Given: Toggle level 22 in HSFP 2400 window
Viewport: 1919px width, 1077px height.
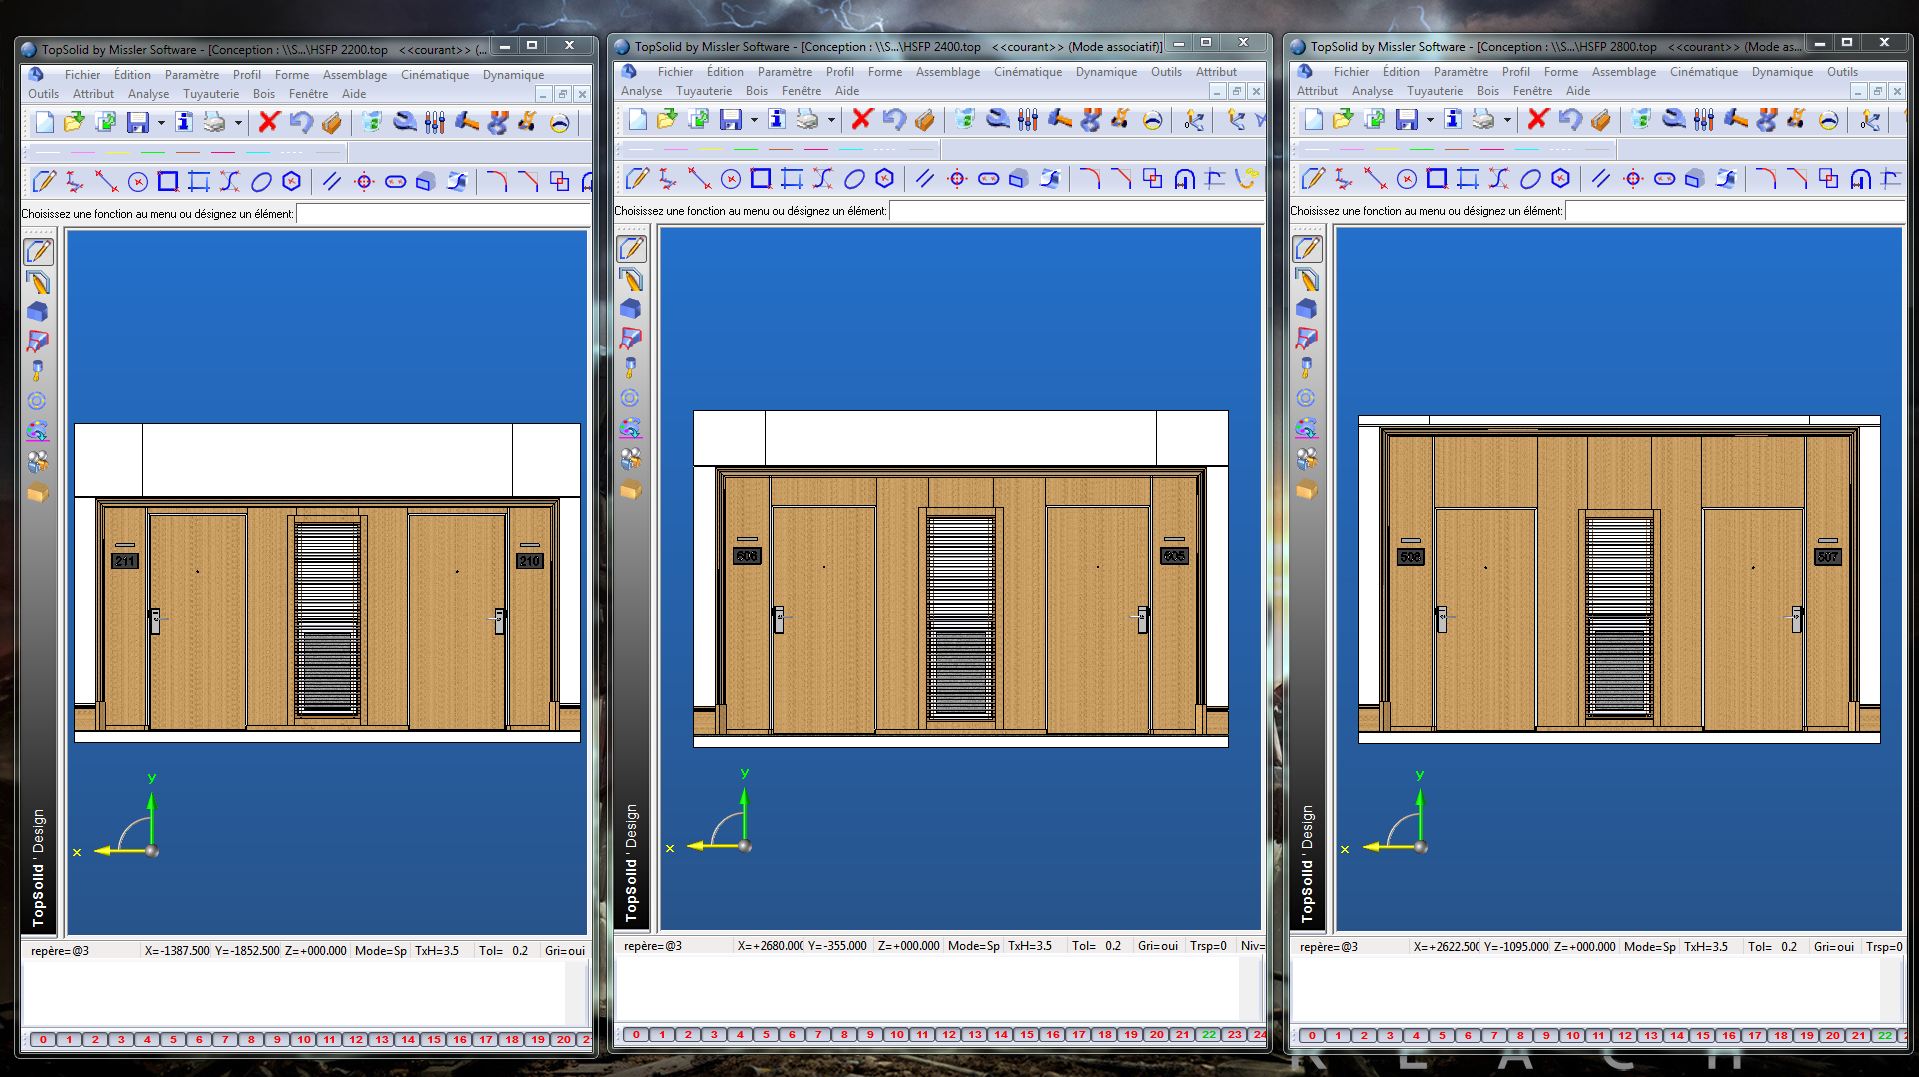Looking at the screenshot, I should tap(1209, 1035).
